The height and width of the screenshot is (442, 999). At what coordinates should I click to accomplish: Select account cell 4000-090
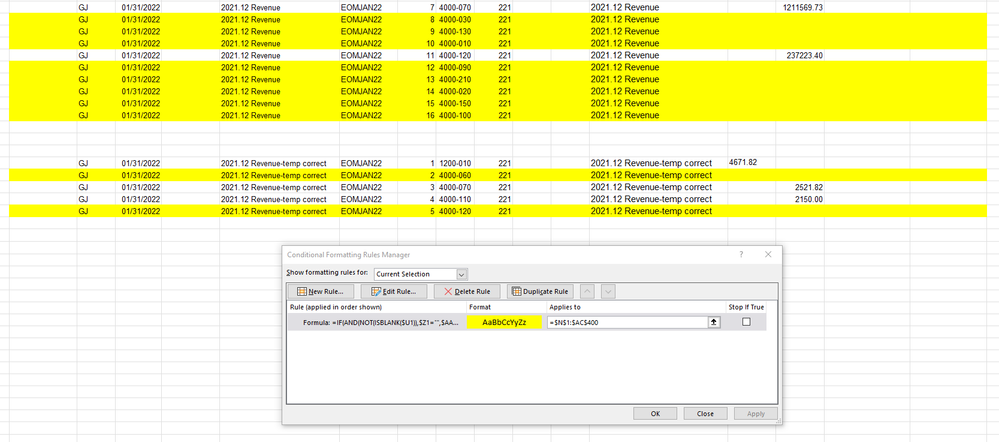456,68
